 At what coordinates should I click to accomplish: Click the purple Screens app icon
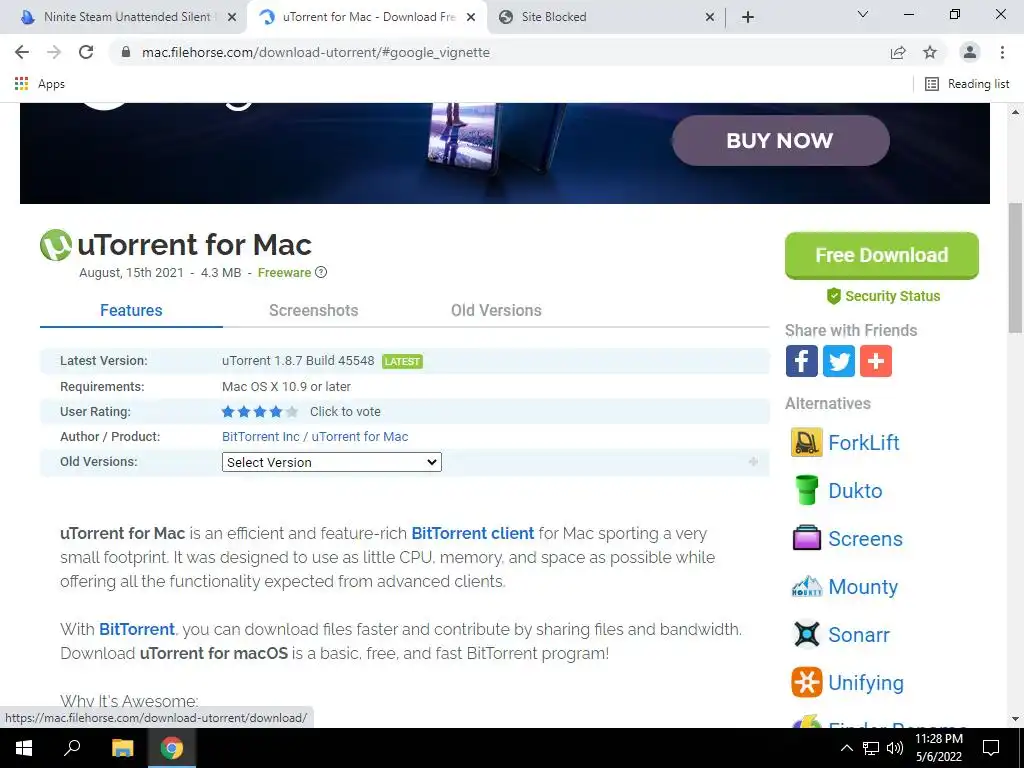pyautogui.click(x=807, y=538)
